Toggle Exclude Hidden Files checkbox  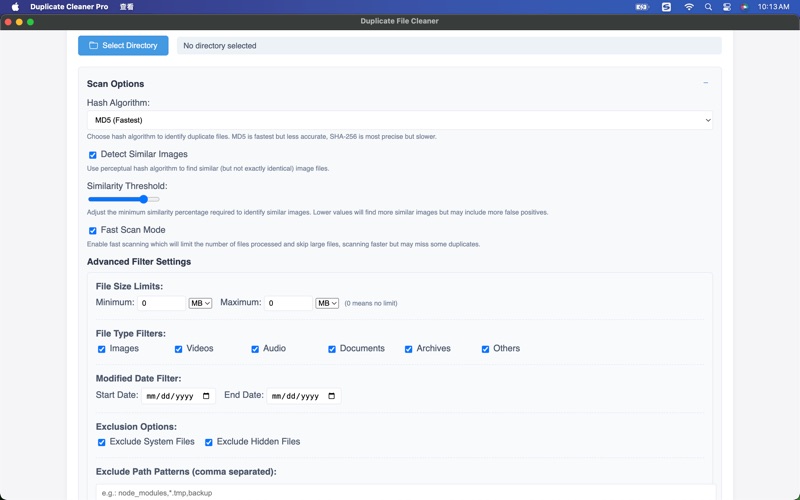coord(209,442)
